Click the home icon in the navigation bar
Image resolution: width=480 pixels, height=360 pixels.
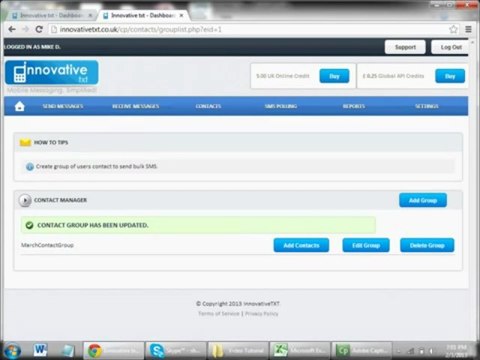tap(20, 106)
